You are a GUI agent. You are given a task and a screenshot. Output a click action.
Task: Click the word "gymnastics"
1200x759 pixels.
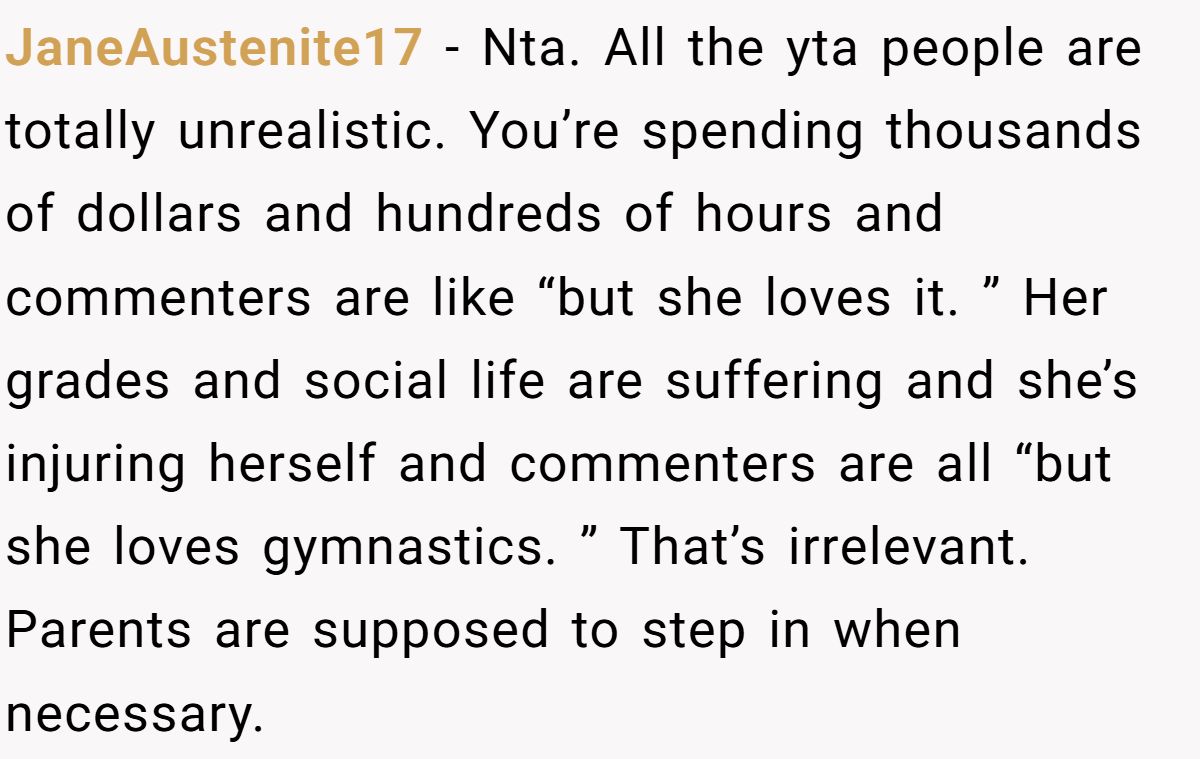(x=410, y=548)
